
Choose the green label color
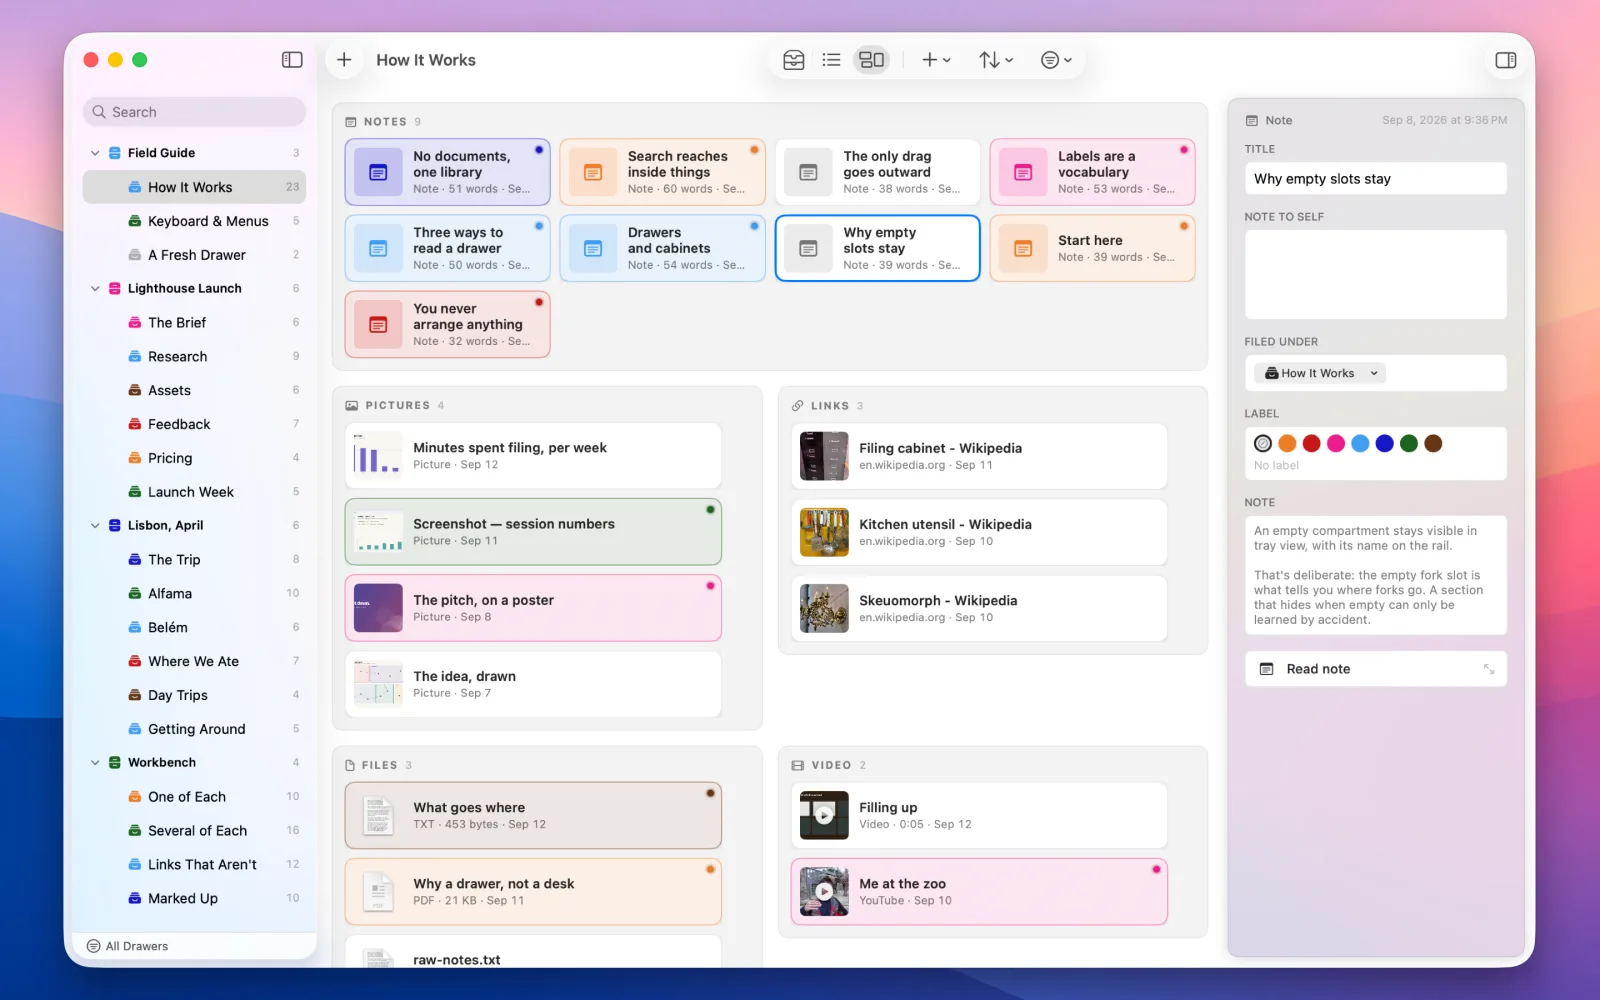[x=1409, y=443]
